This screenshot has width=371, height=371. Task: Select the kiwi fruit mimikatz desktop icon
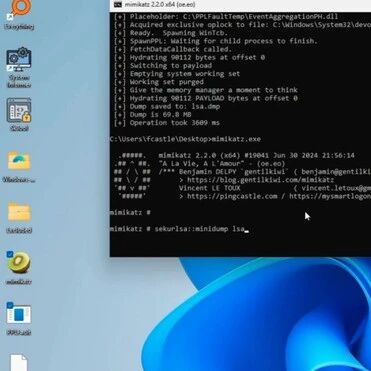(19, 262)
